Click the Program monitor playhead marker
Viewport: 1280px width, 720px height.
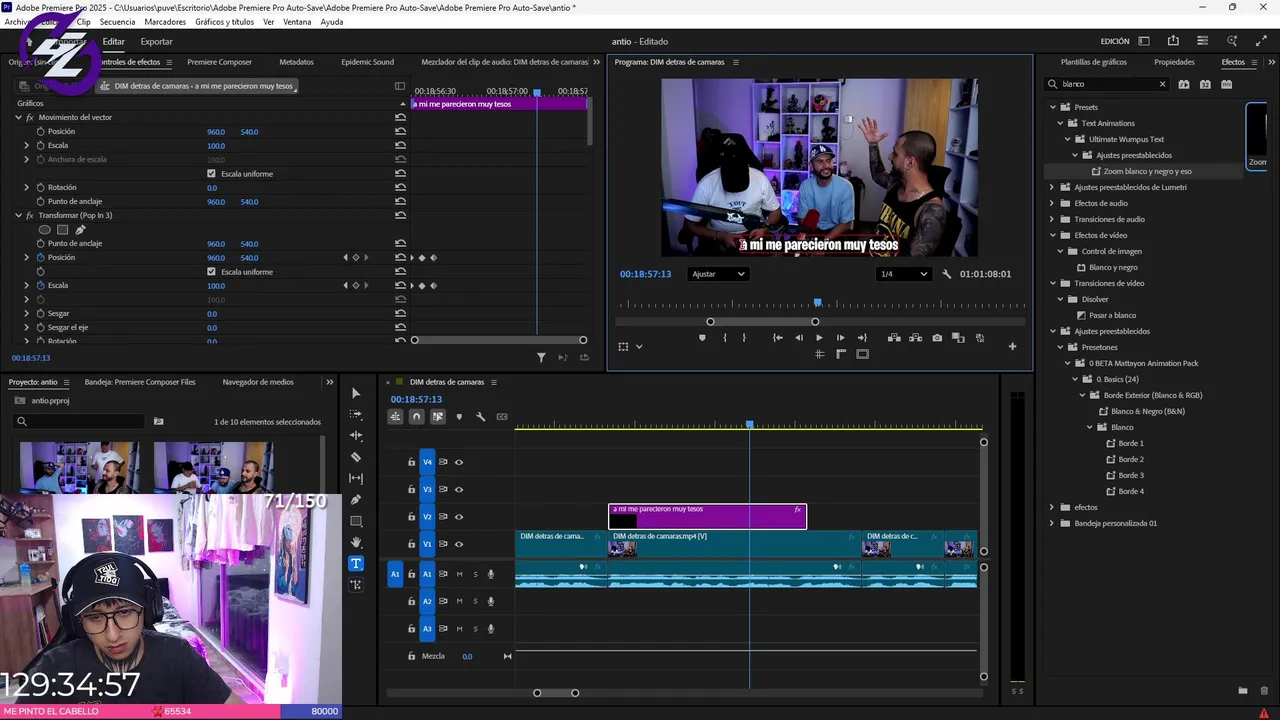click(818, 302)
